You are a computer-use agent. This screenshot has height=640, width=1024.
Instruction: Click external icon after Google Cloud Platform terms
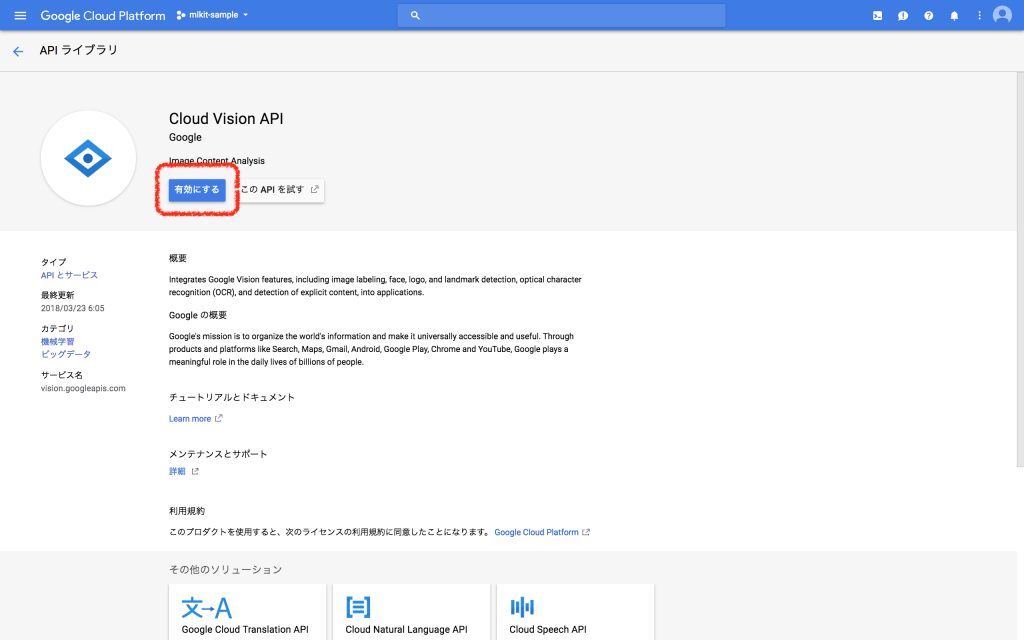click(x=586, y=532)
